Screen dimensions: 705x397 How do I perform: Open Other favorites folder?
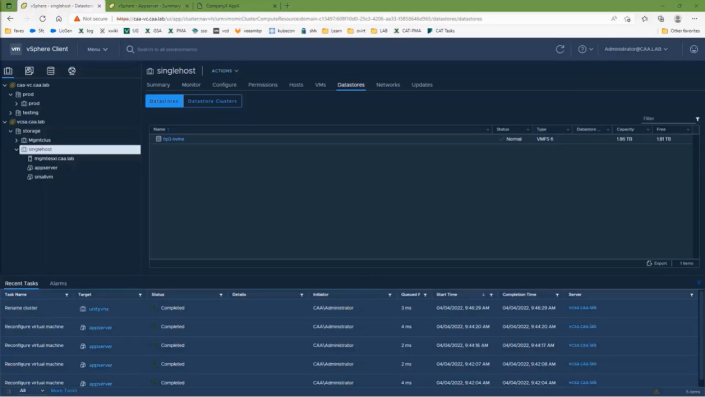click(x=680, y=31)
